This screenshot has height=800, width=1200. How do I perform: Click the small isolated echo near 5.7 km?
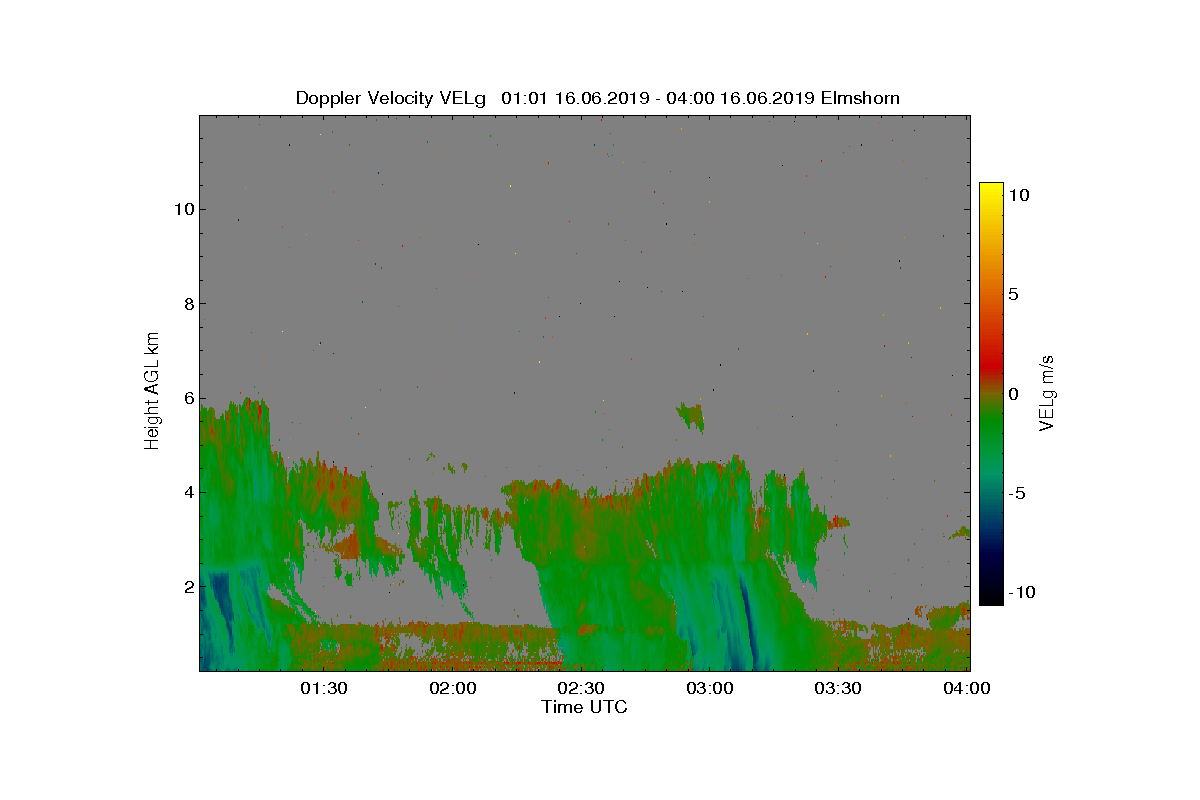[x=691, y=414]
